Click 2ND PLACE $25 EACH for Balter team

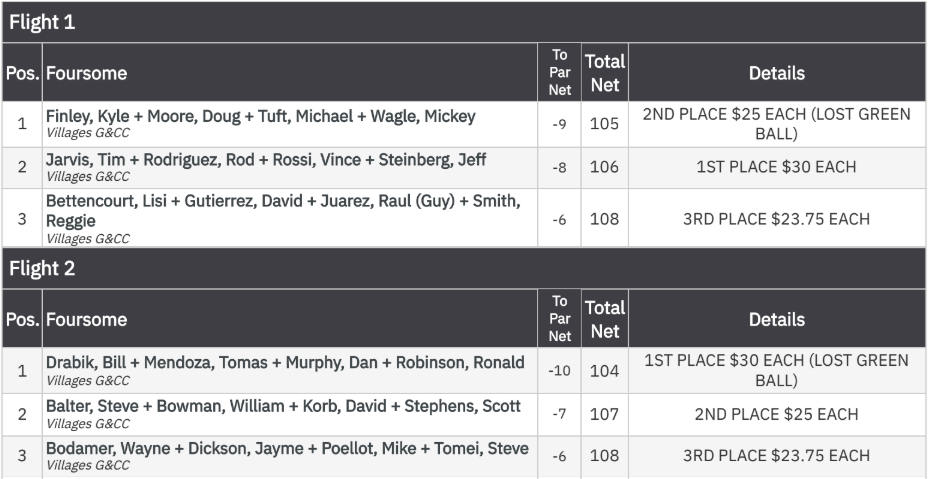(x=777, y=414)
